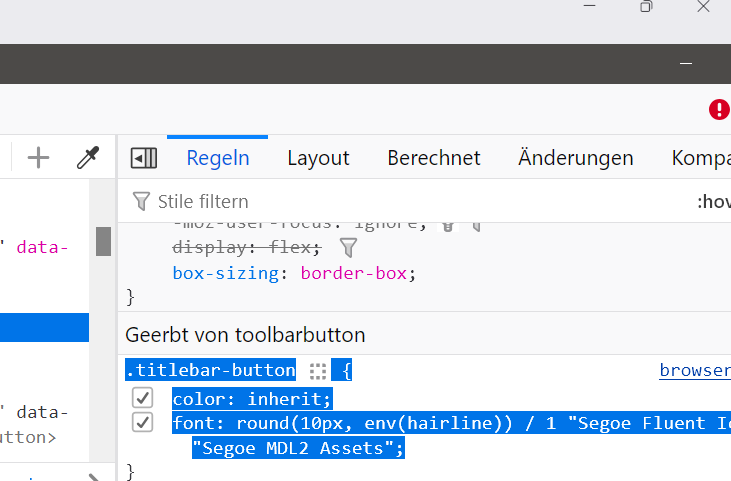Viewport: 731px width, 481px height.
Task: Toggle the three-pane inspector sidebar icon
Action: tap(144, 158)
